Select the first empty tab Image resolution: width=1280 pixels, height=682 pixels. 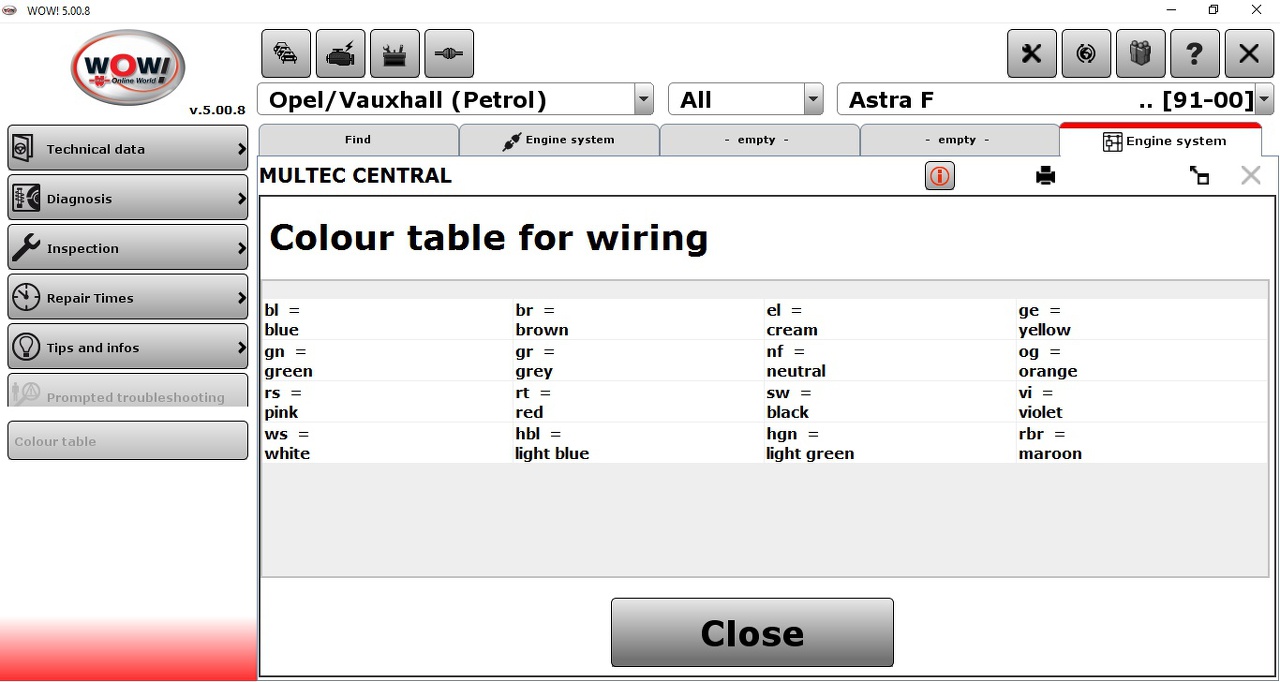[757, 140]
